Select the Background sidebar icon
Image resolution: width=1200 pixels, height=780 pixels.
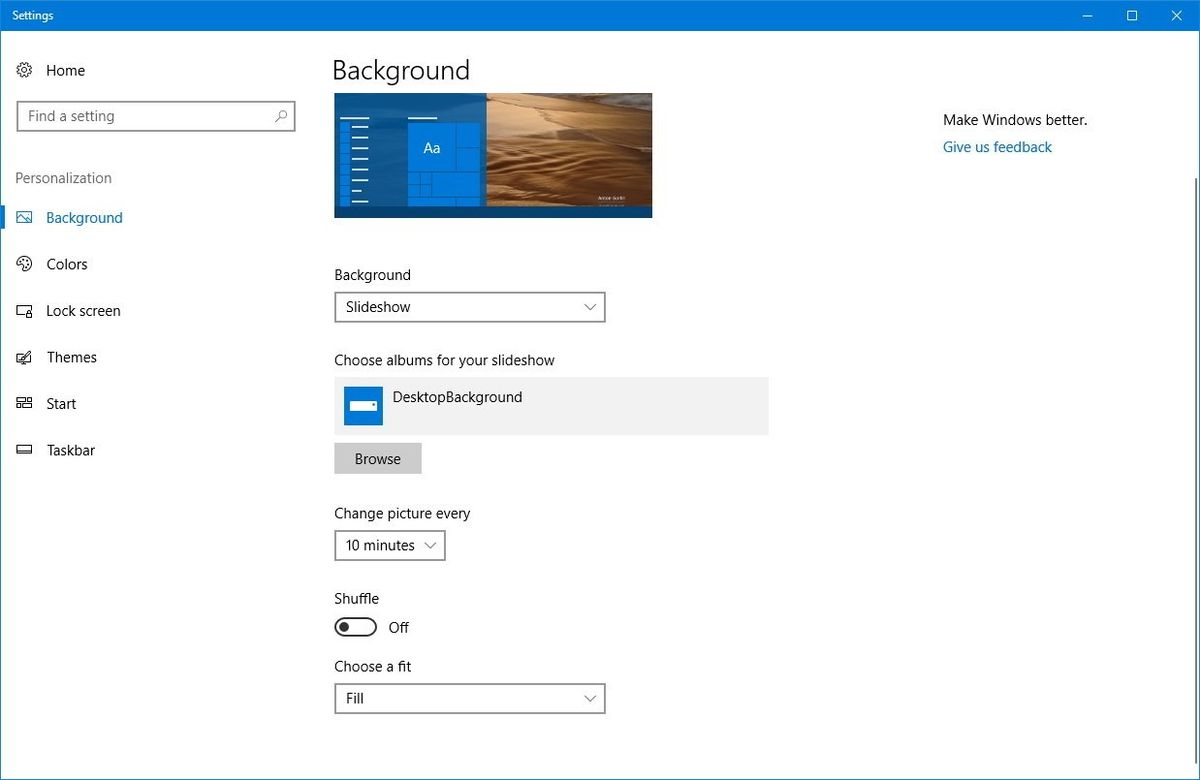24,217
